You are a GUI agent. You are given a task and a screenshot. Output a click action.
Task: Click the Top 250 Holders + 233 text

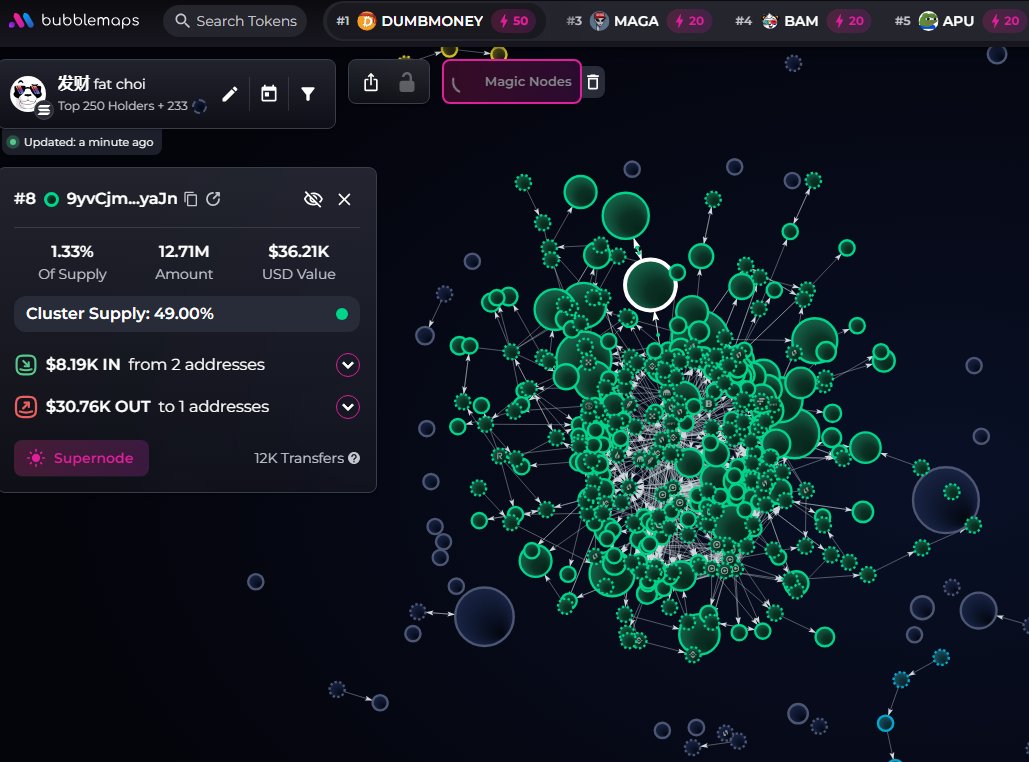point(122,106)
